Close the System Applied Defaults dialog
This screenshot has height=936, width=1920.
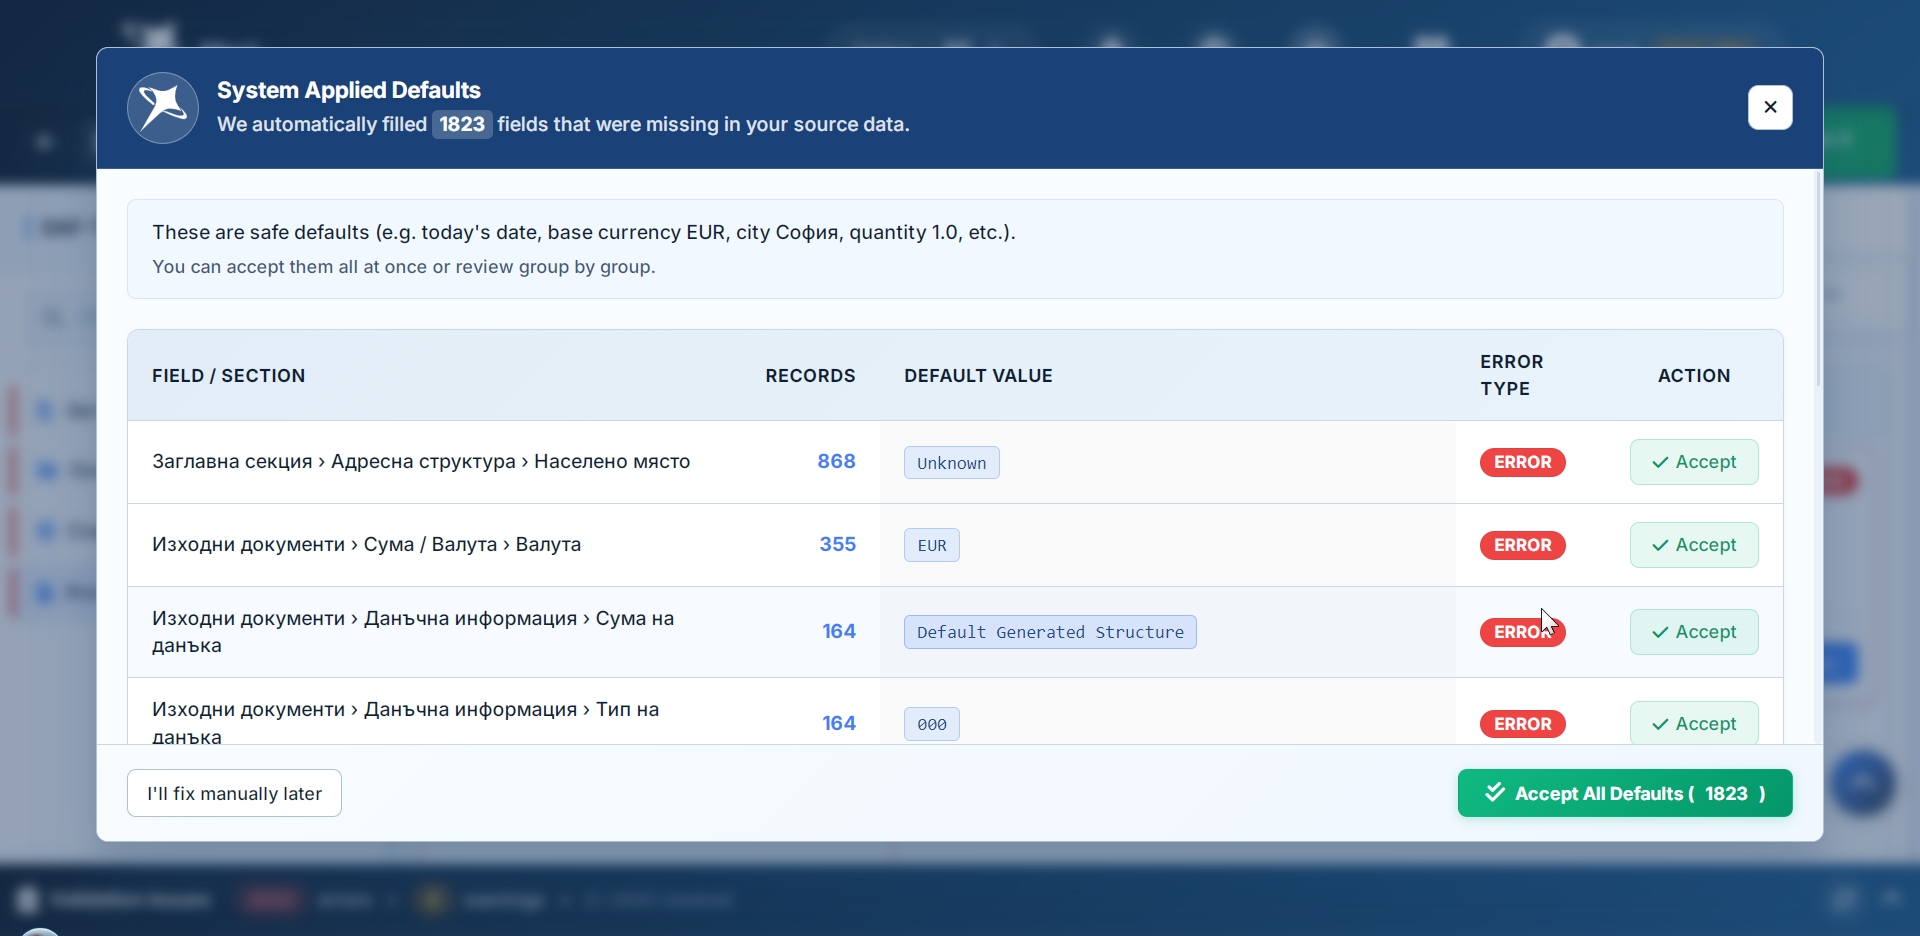[1770, 107]
